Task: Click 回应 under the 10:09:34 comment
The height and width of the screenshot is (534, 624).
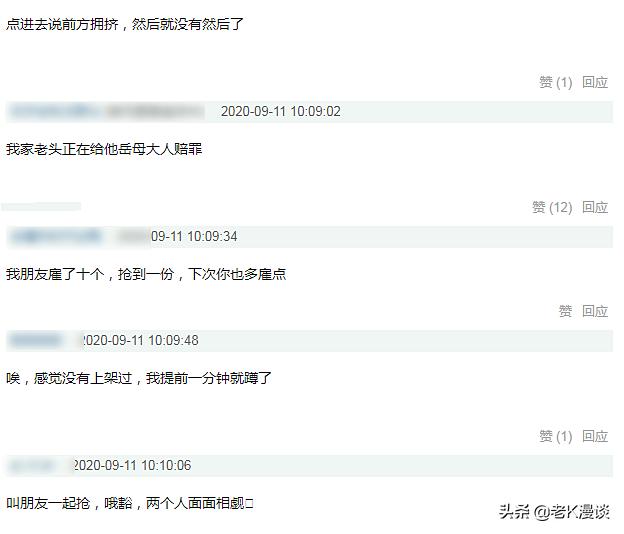Action: pos(595,311)
